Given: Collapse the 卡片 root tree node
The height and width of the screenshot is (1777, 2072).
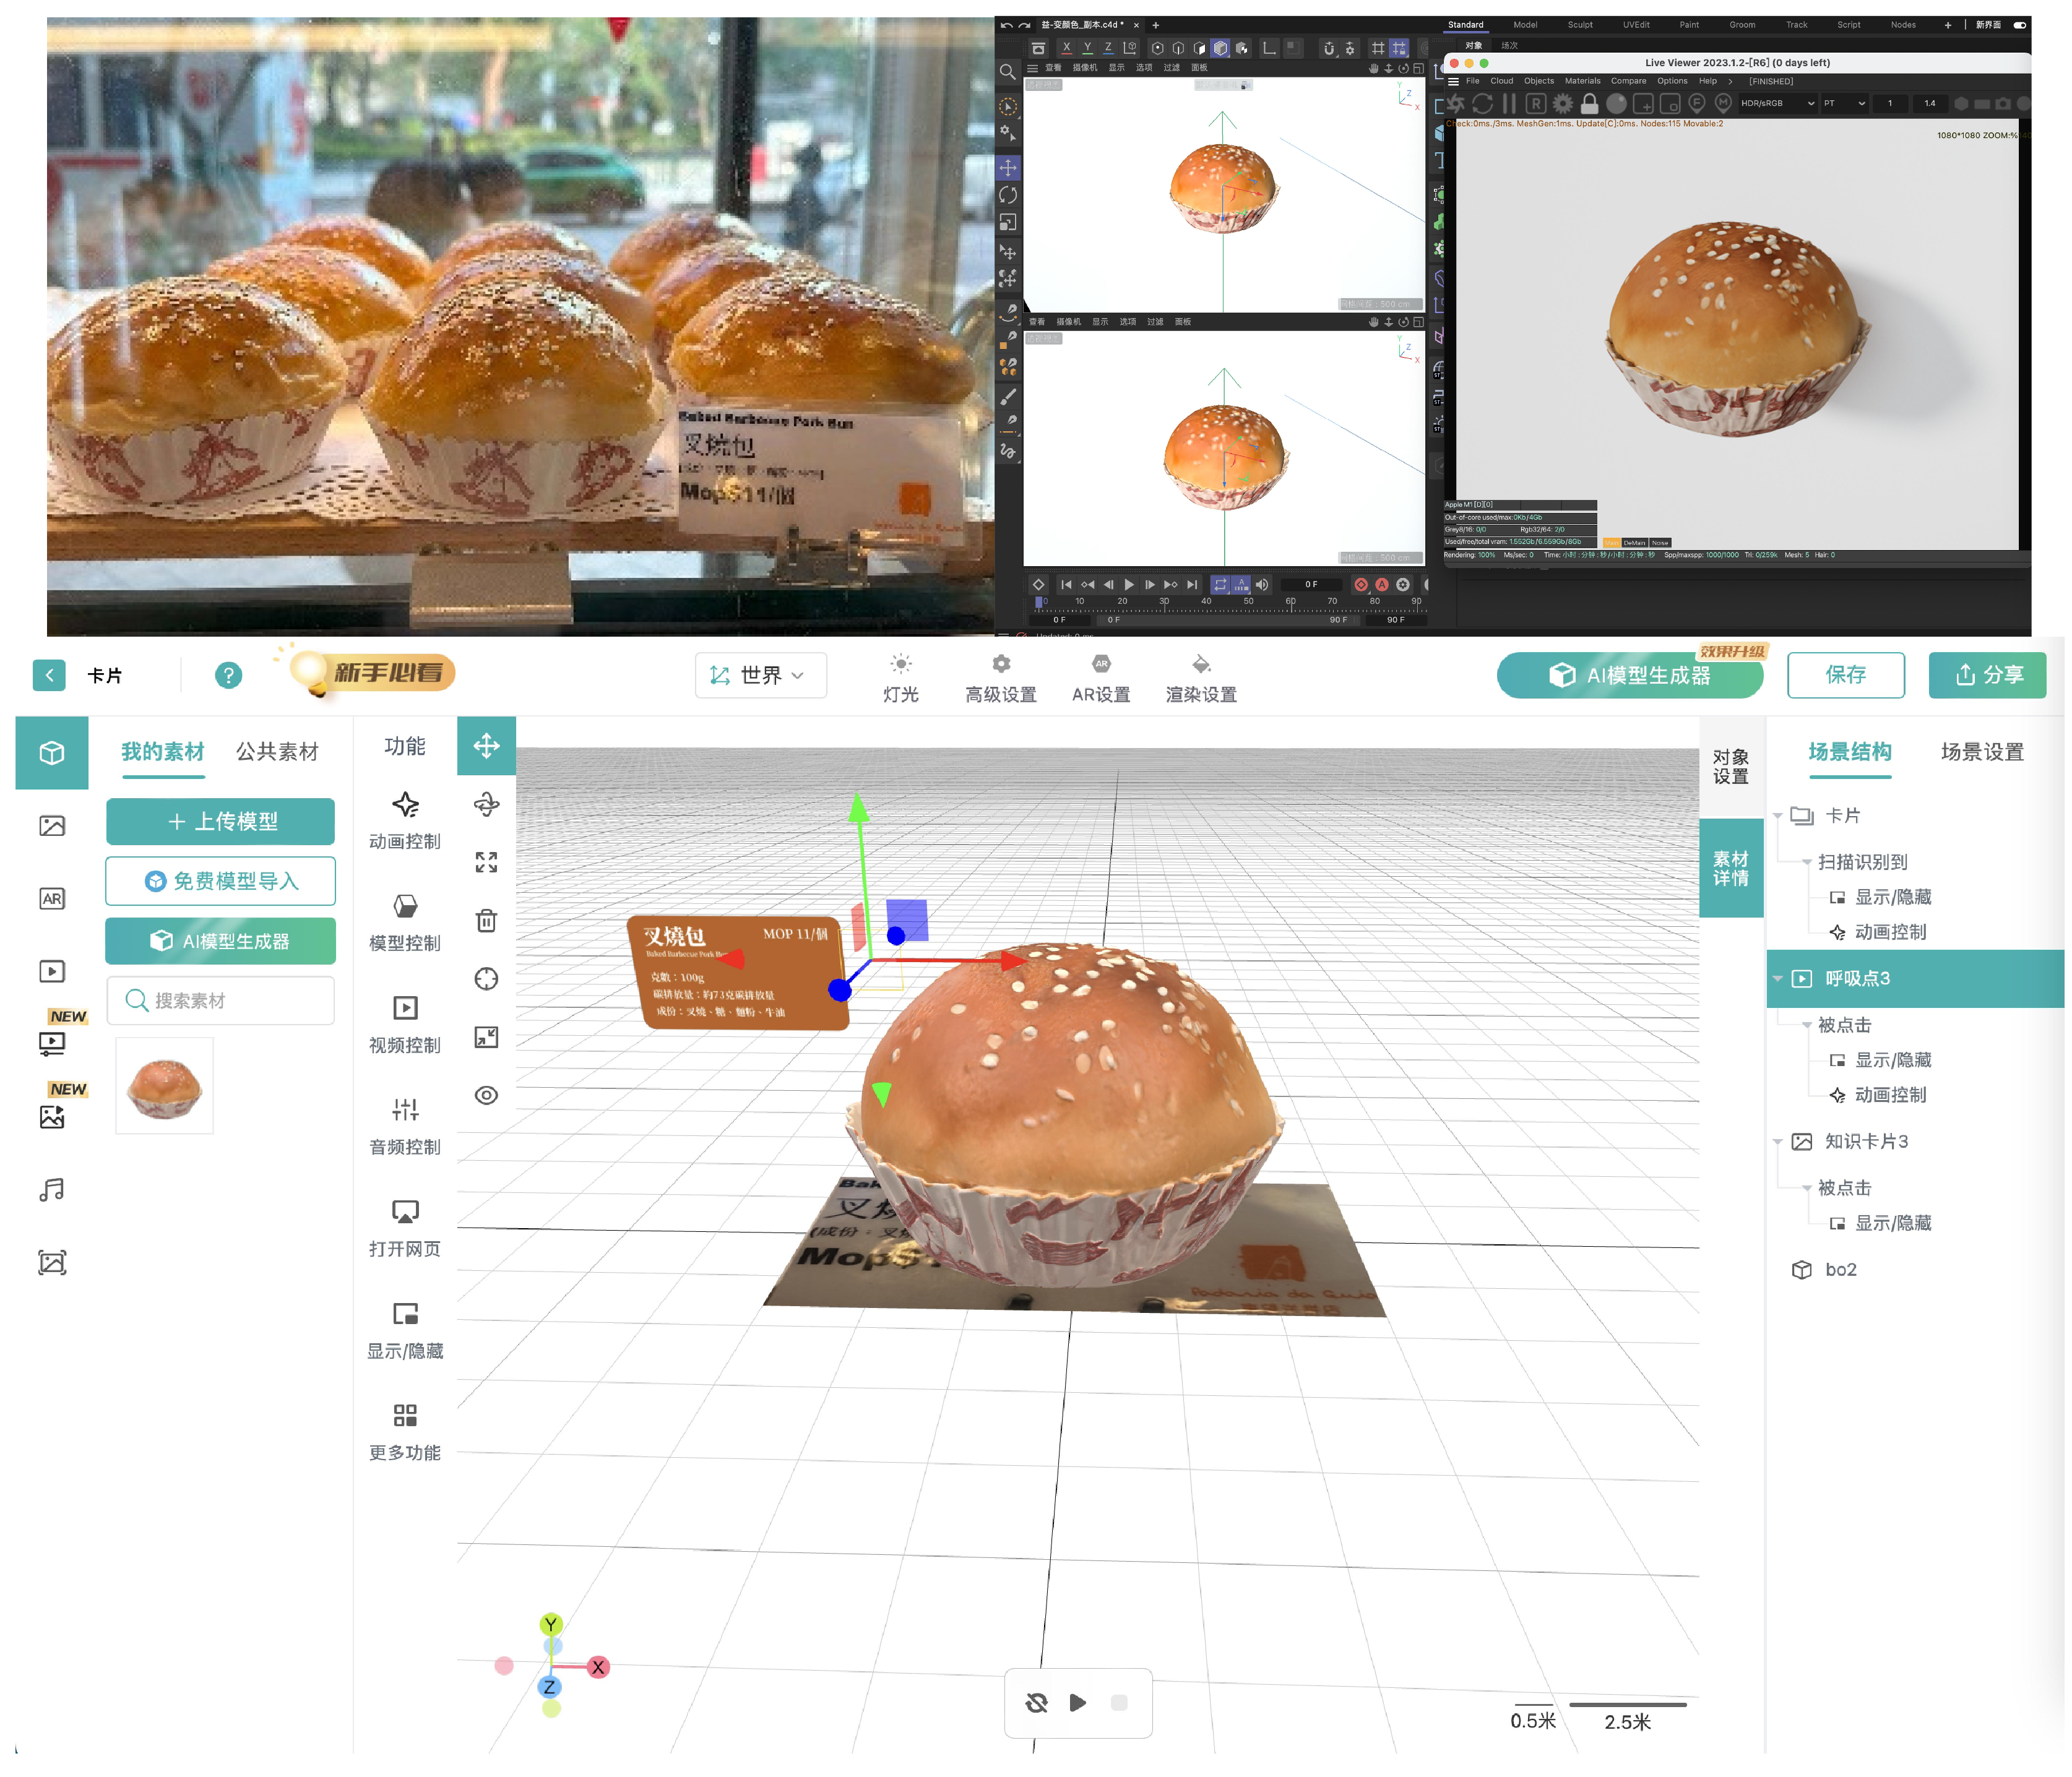Looking at the screenshot, I should pos(1777,815).
